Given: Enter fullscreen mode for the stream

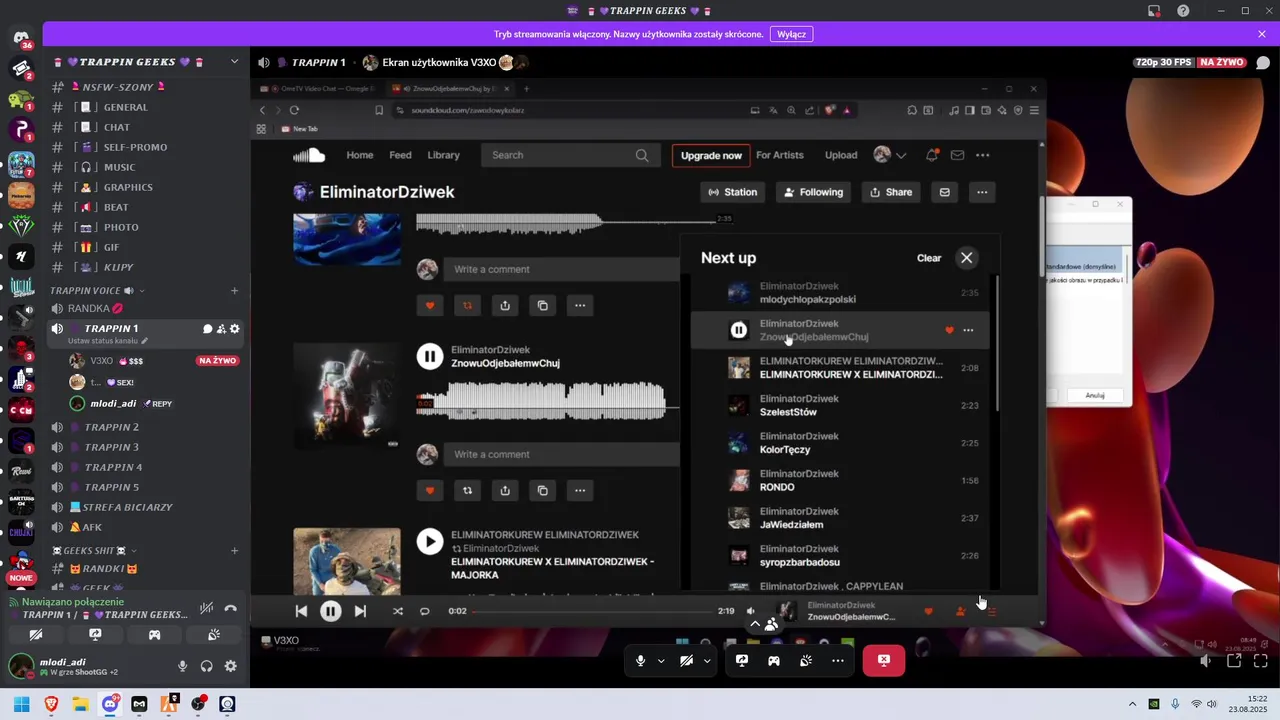Looking at the screenshot, I should click(x=1261, y=661).
